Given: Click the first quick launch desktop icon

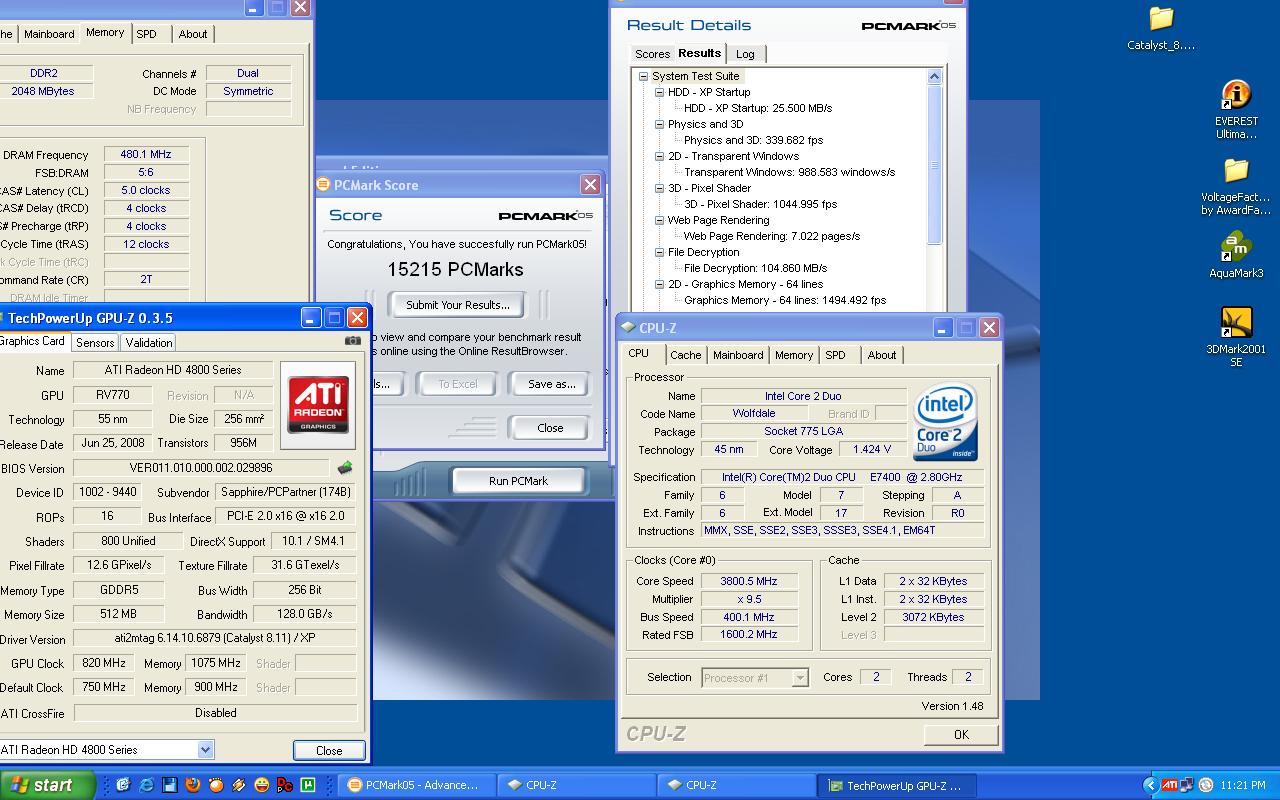Looking at the screenshot, I should click(124, 785).
